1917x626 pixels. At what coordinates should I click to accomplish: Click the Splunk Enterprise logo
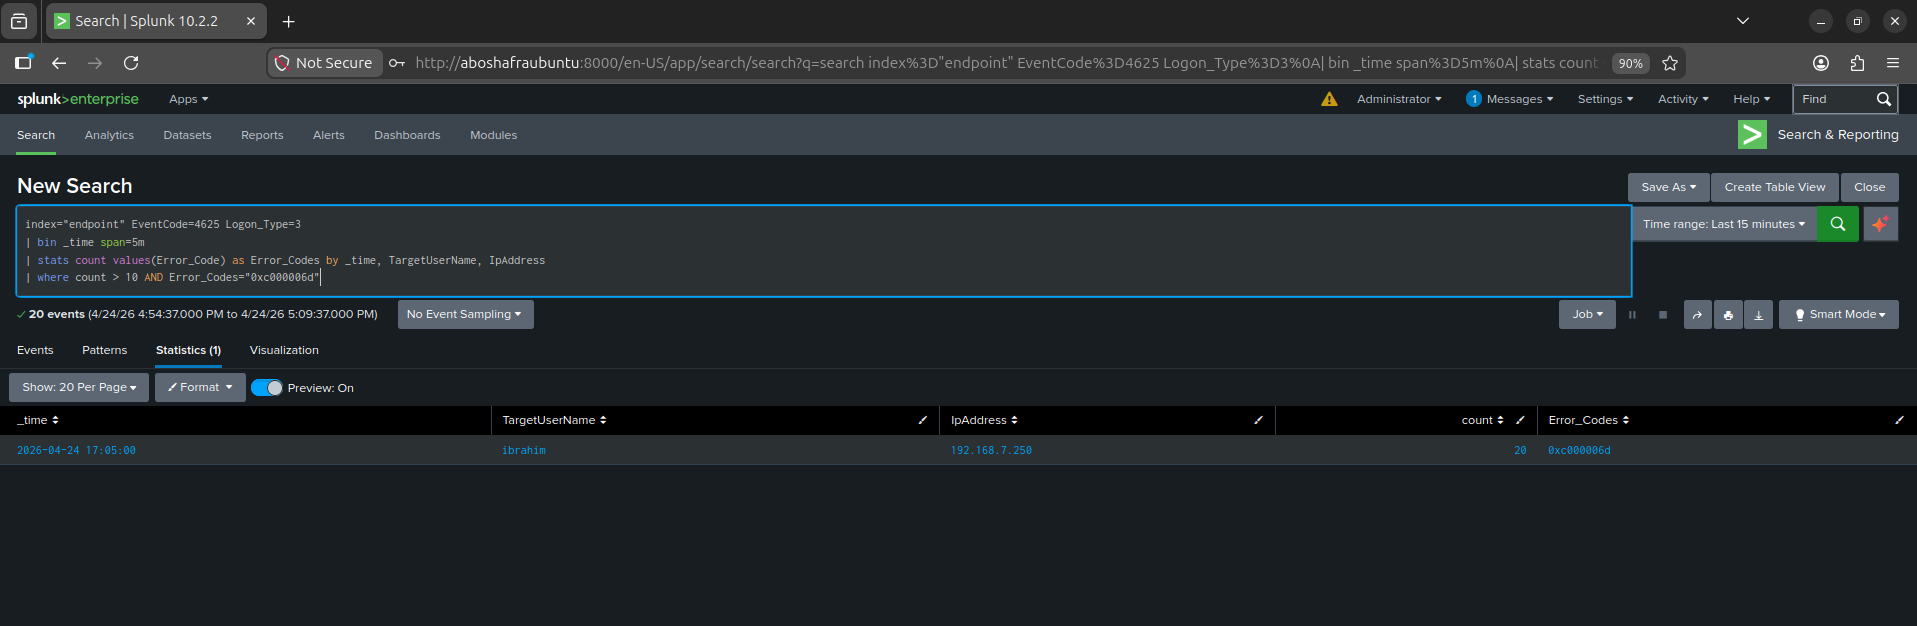(78, 99)
